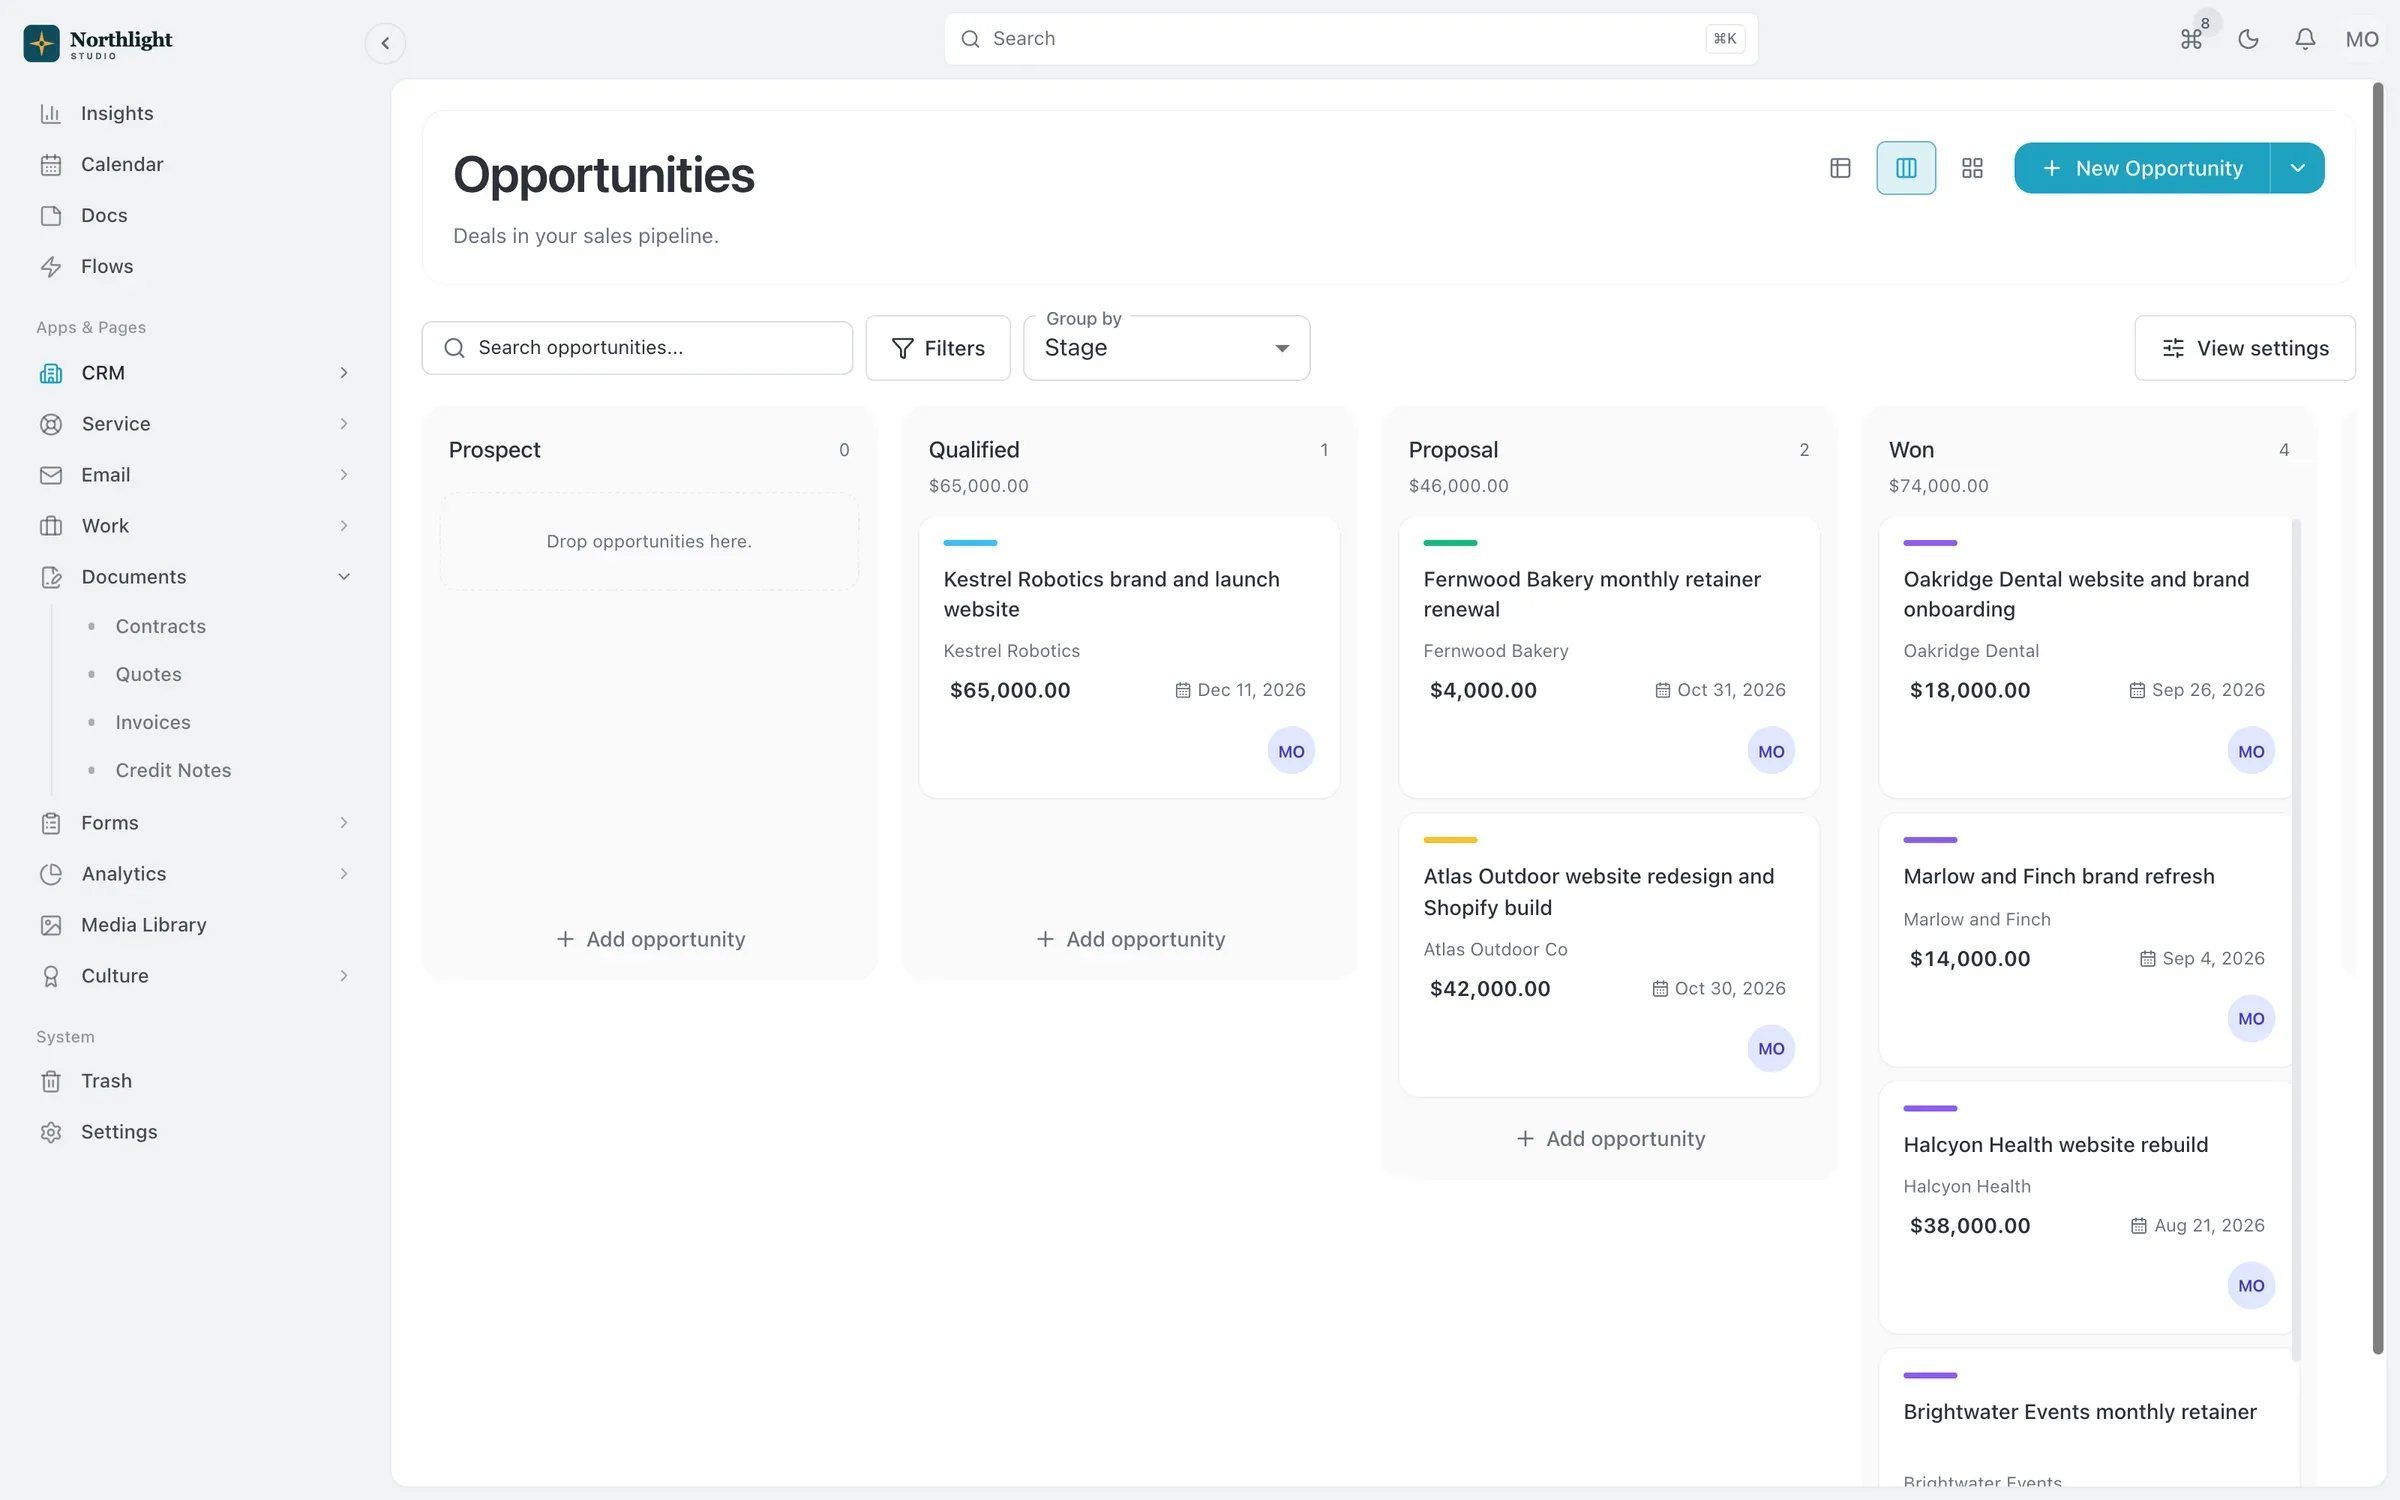This screenshot has width=2400, height=1500.
Task: Open View settings
Action: click(2245, 348)
